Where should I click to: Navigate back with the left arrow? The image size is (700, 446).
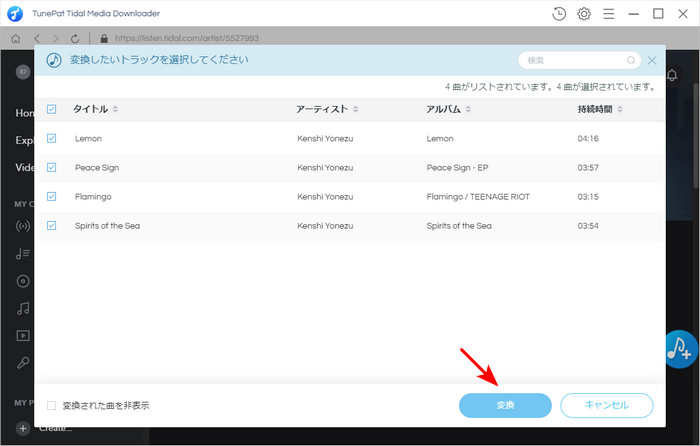click(x=37, y=38)
